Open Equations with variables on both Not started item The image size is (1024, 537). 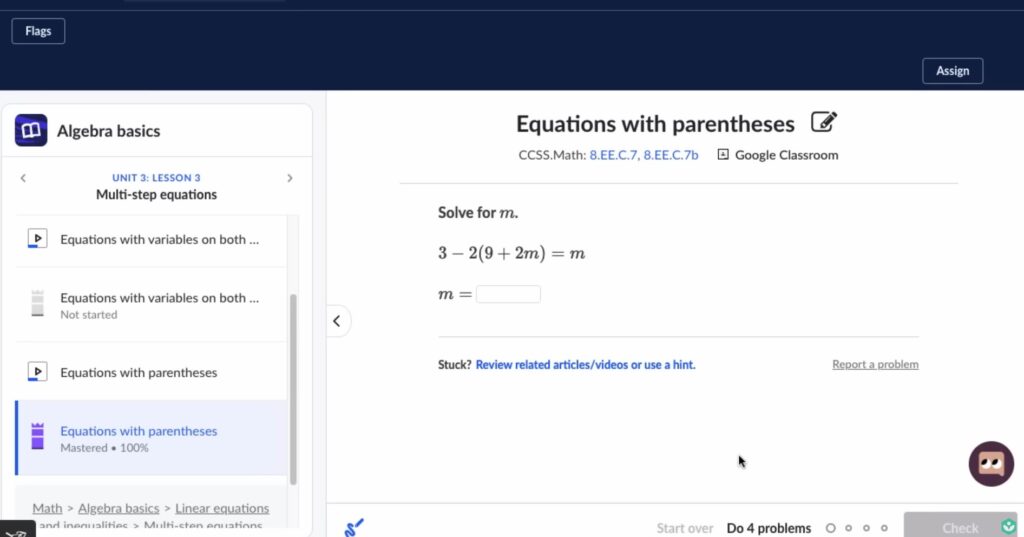151,305
